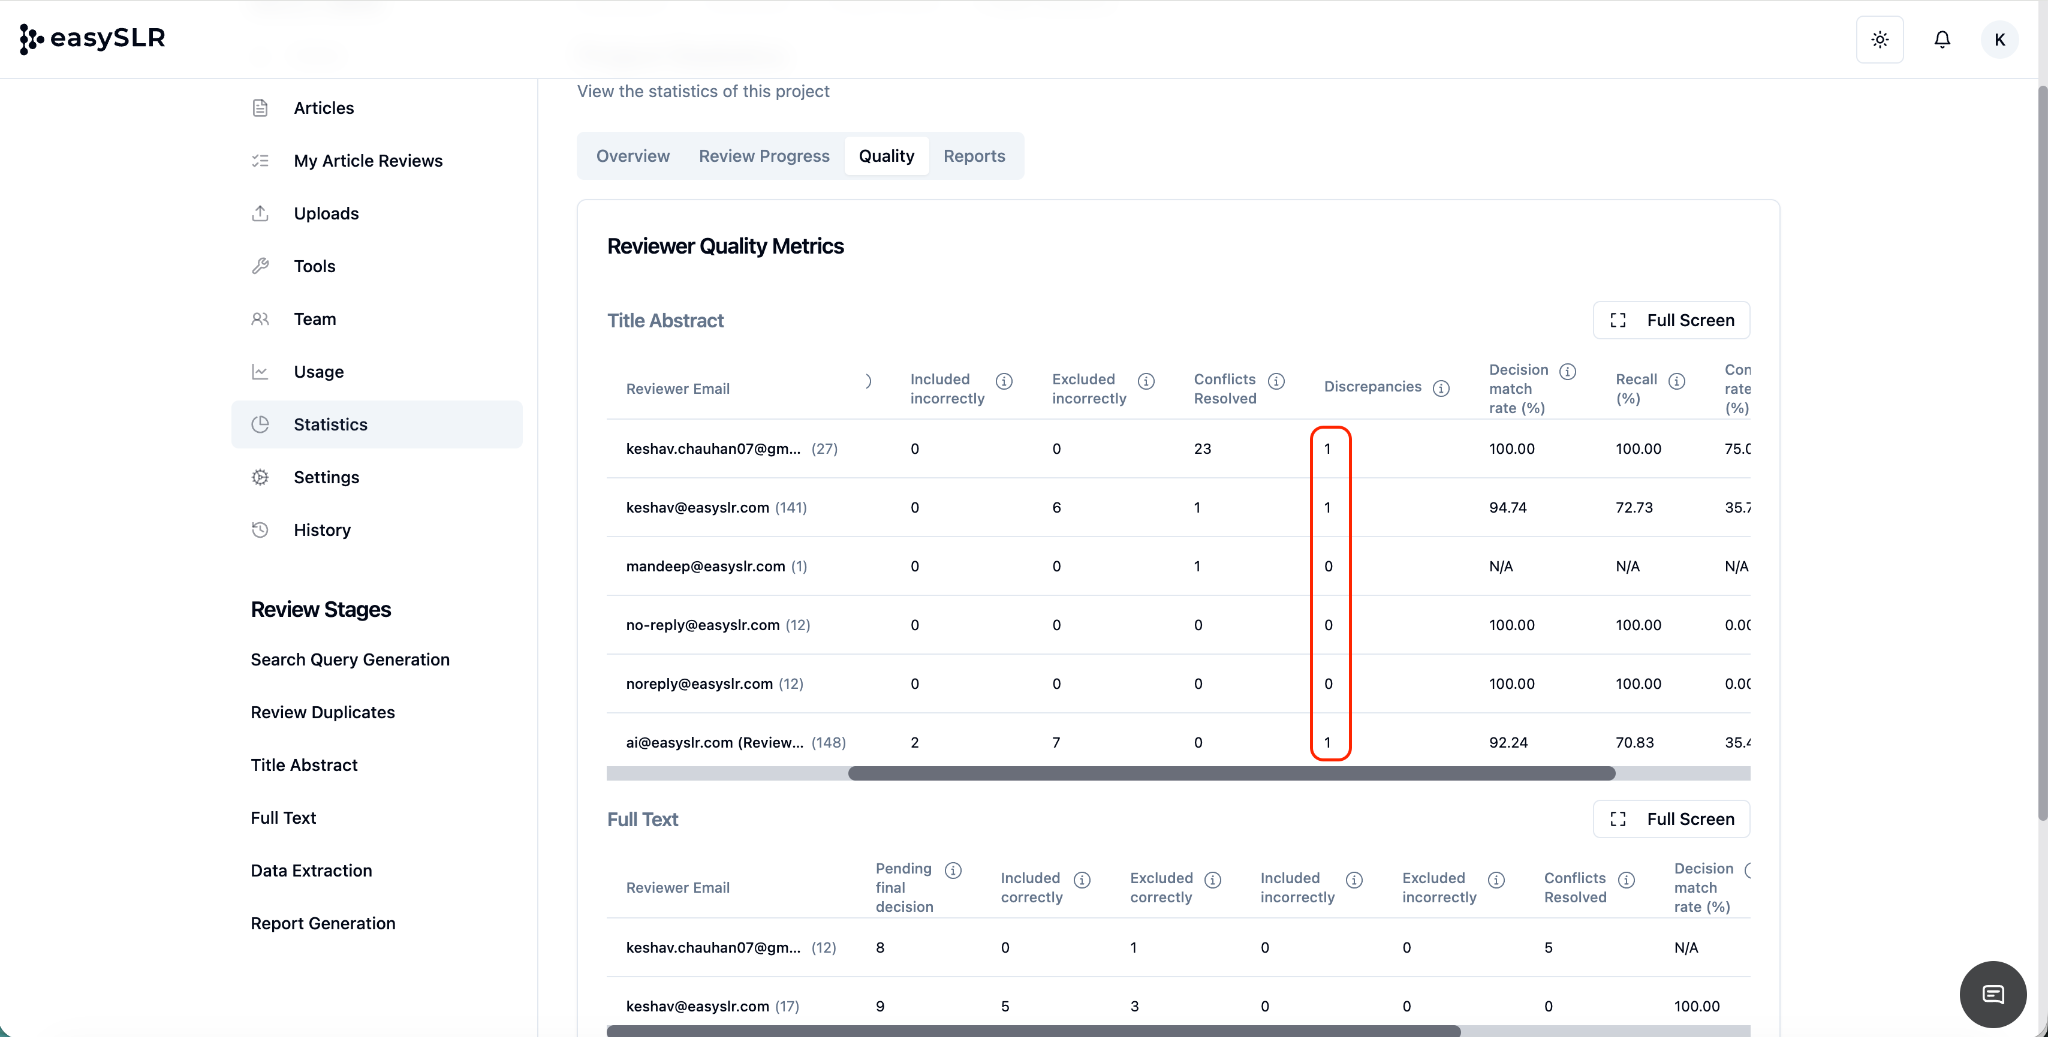The width and height of the screenshot is (2048, 1037).
Task: Click info icon next to Discrepancies
Action: tap(1441, 388)
